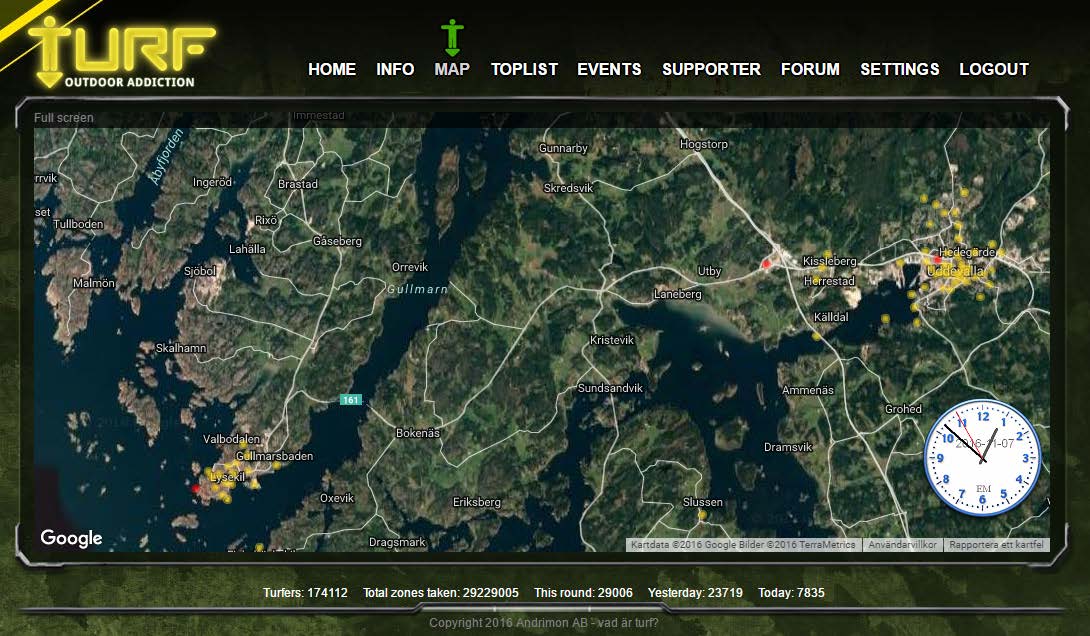Click the Google logo on the map
This screenshot has width=1090, height=636.
point(71,538)
